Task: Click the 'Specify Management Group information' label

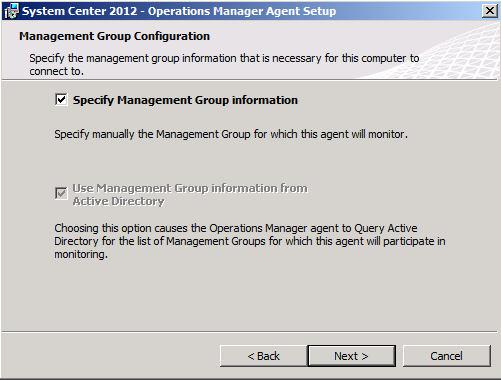Action: coord(185,100)
